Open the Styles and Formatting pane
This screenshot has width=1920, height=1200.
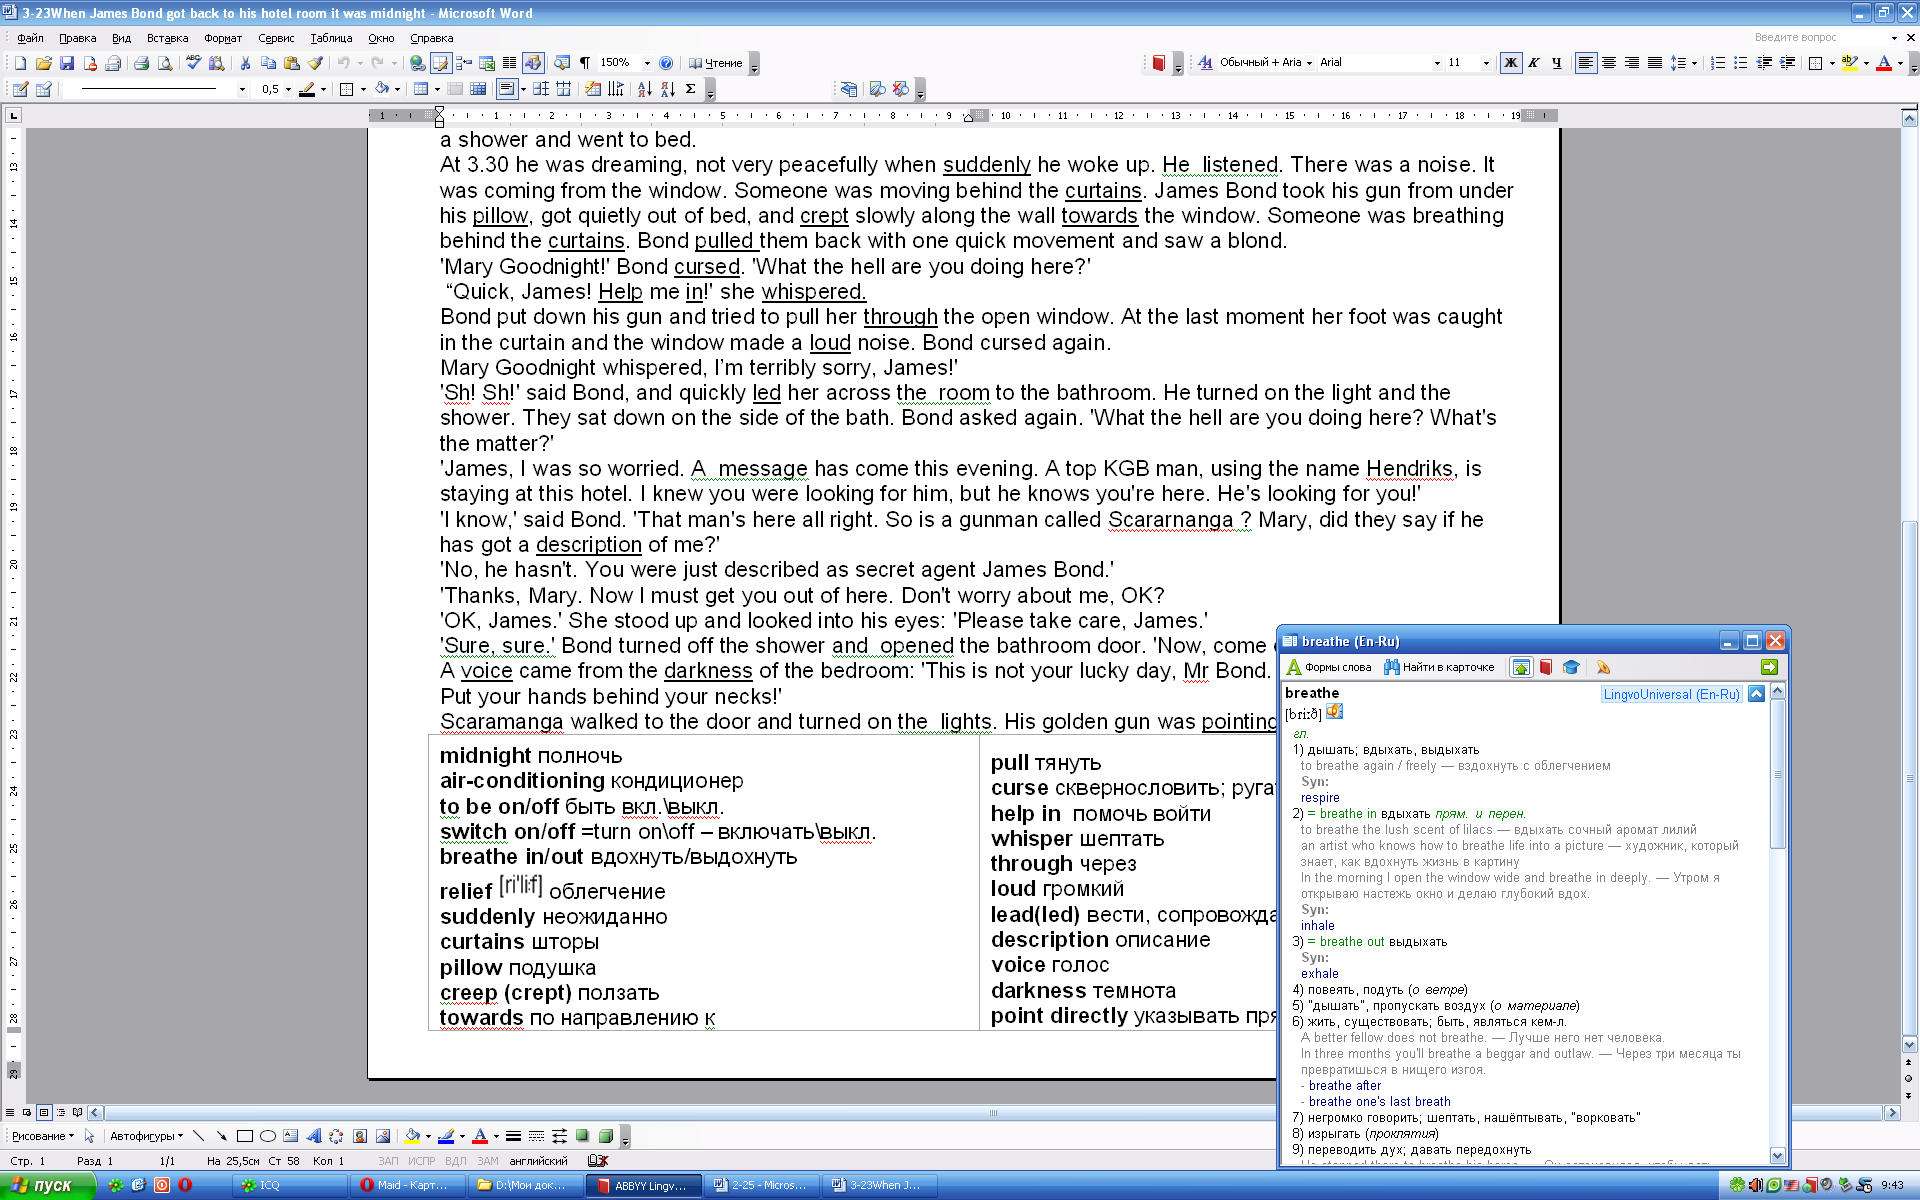click(x=1205, y=62)
